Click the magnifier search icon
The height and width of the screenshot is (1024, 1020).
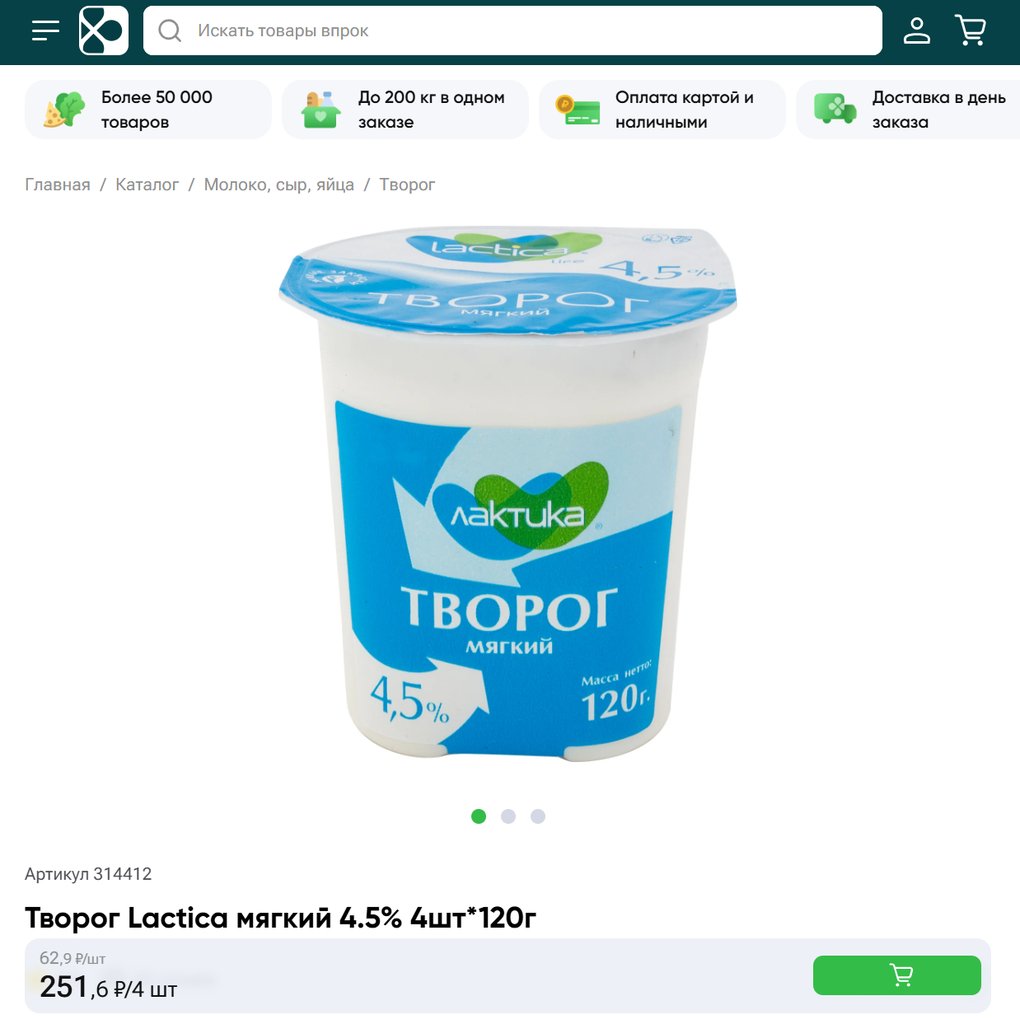click(170, 31)
